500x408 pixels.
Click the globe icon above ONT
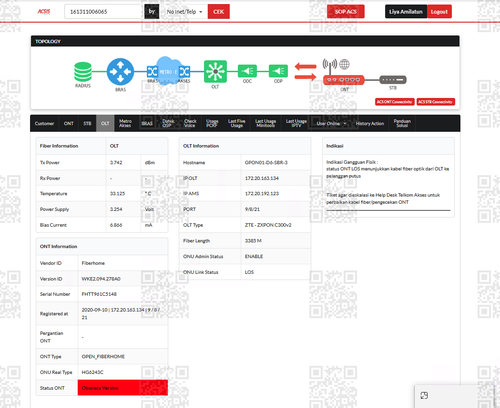pos(345,64)
